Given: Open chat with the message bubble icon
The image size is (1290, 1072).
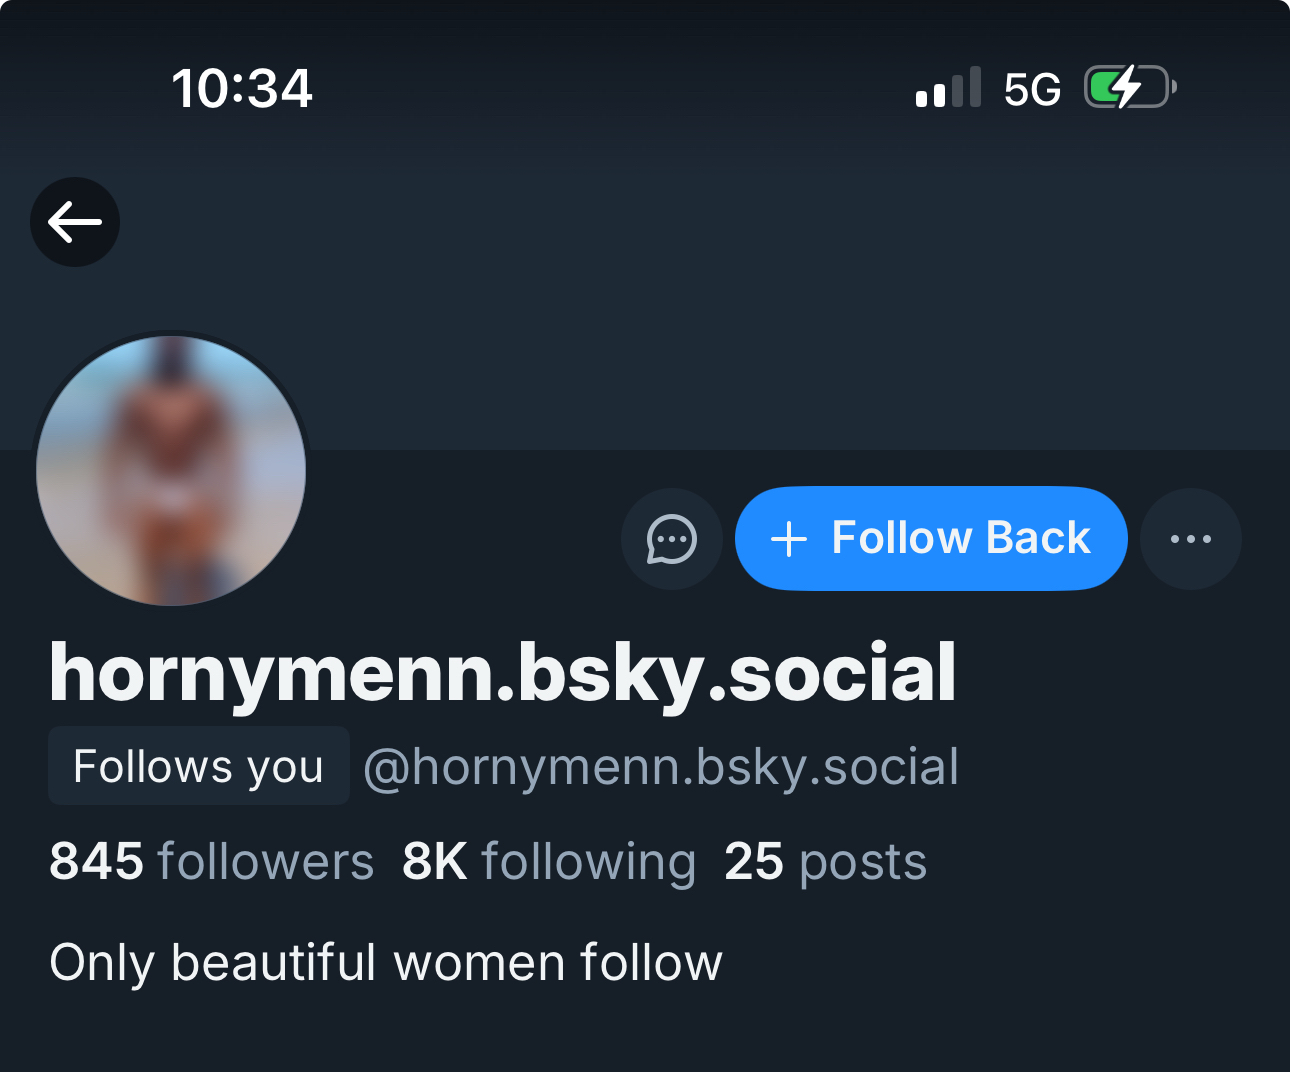Looking at the screenshot, I should pos(671,539).
